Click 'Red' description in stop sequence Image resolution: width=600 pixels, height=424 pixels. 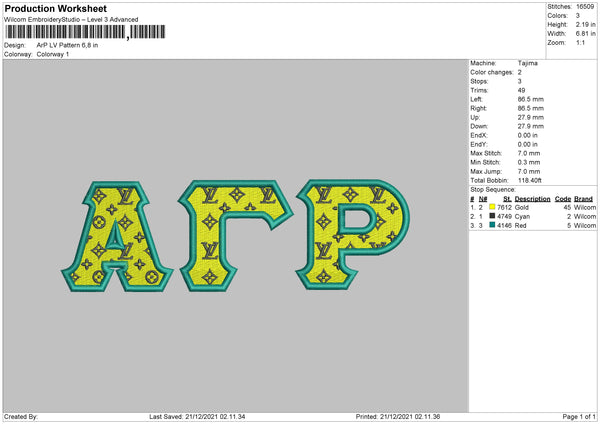tap(520, 226)
